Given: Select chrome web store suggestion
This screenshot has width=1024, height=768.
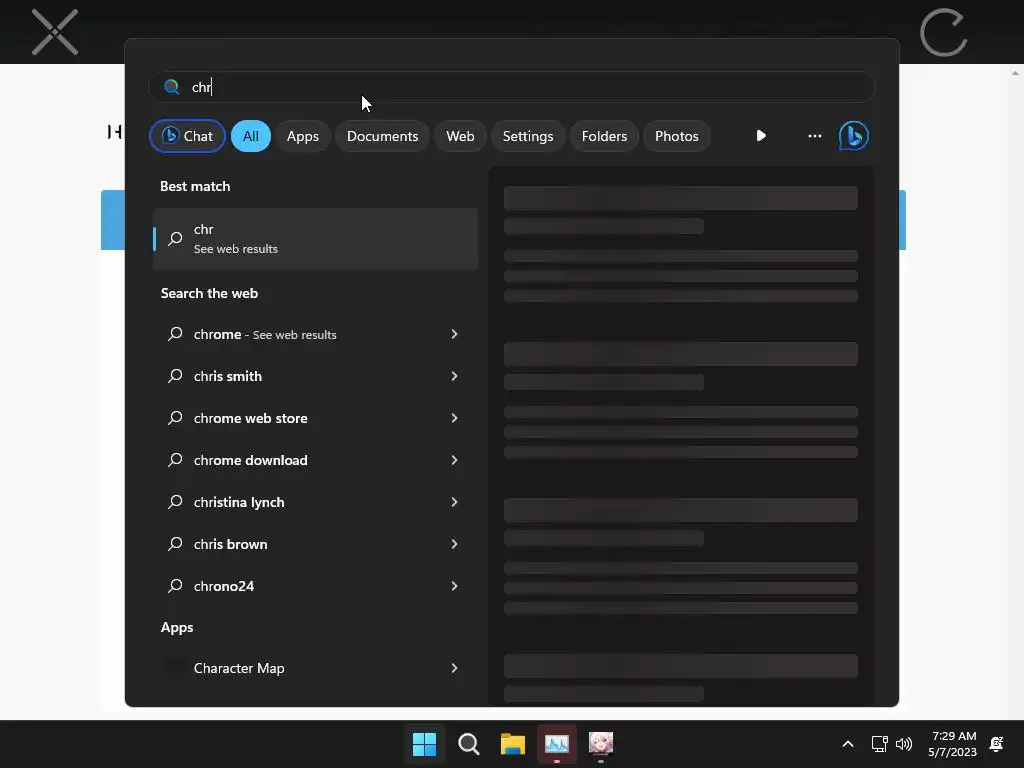Looking at the screenshot, I should coord(315,418).
